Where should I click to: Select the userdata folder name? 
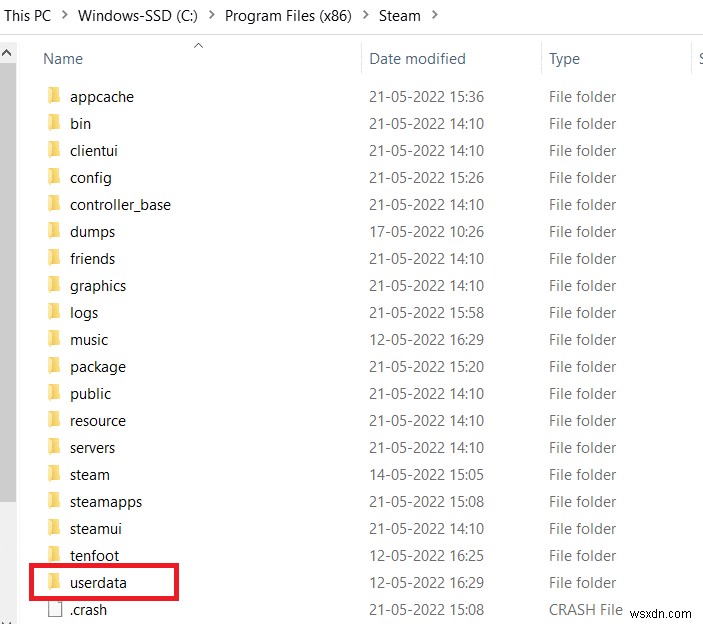click(x=98, y=583)
